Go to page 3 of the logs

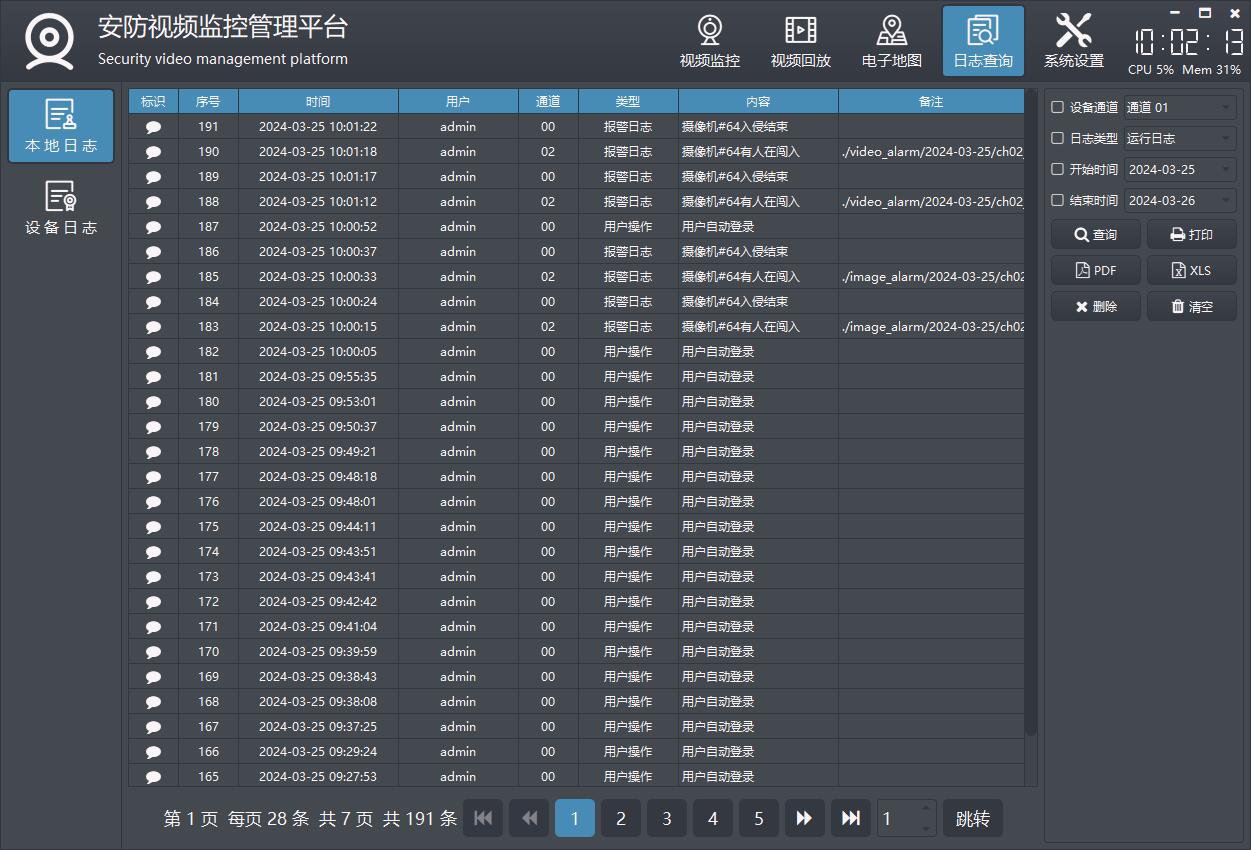[x=666, y=818]
